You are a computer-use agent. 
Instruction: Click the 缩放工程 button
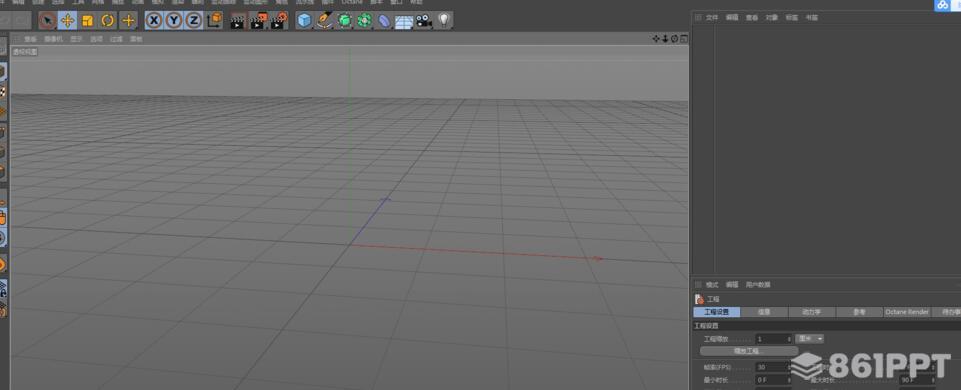pos(746,351)
